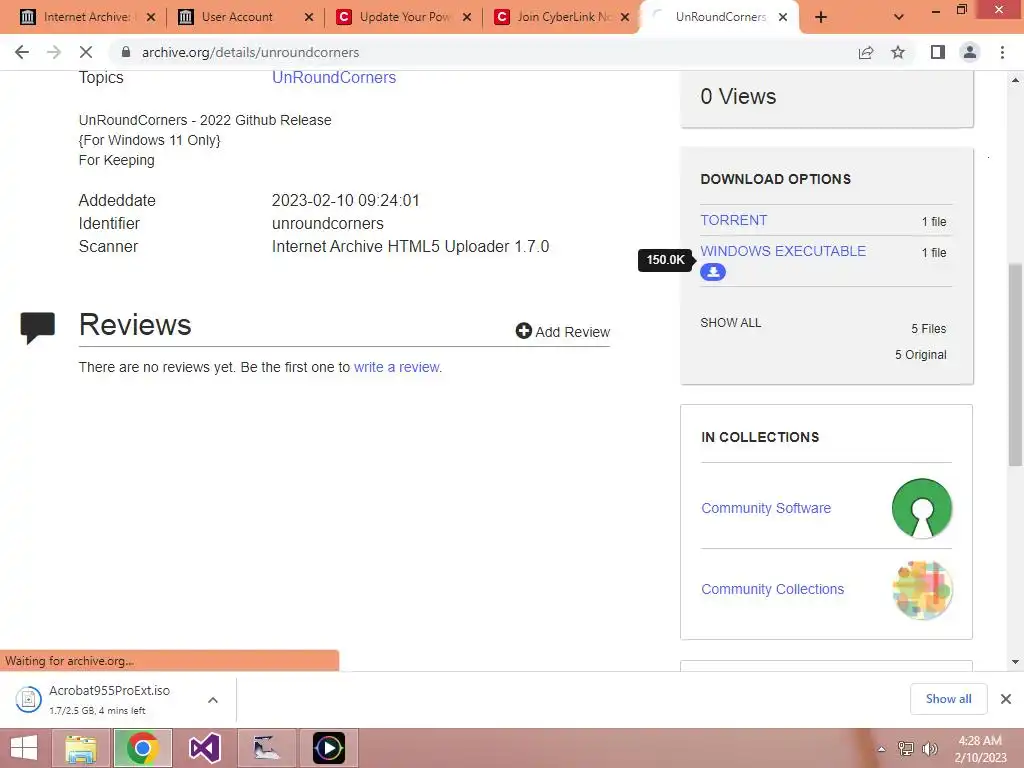Close the User Account tab
The width and height of the screenshot is (1024, 768).
(x=309, y=17)
